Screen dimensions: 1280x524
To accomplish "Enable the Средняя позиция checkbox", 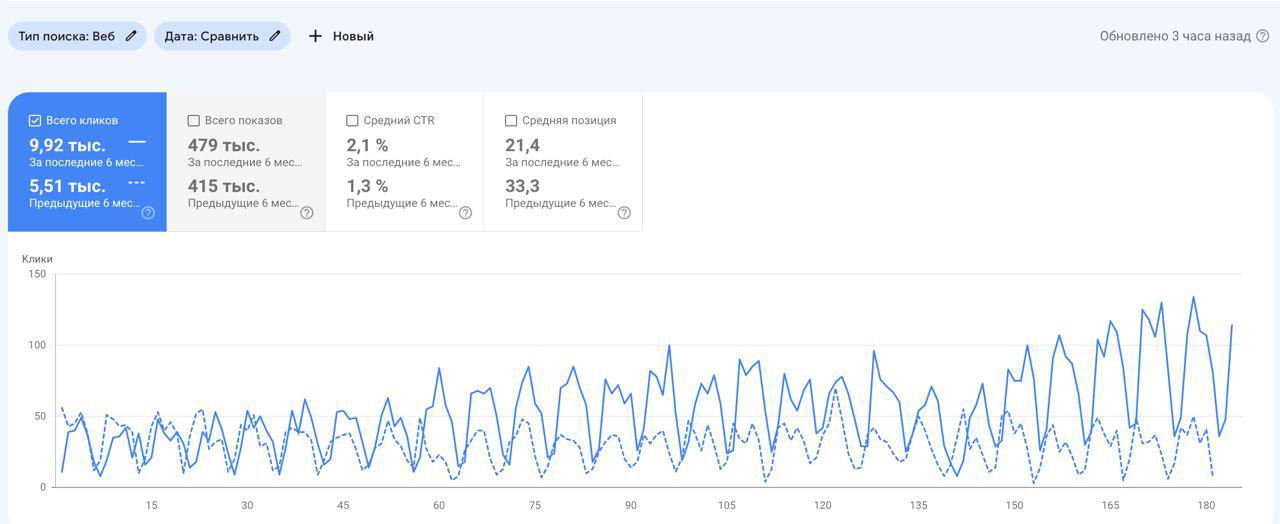I will pos(511,120).
